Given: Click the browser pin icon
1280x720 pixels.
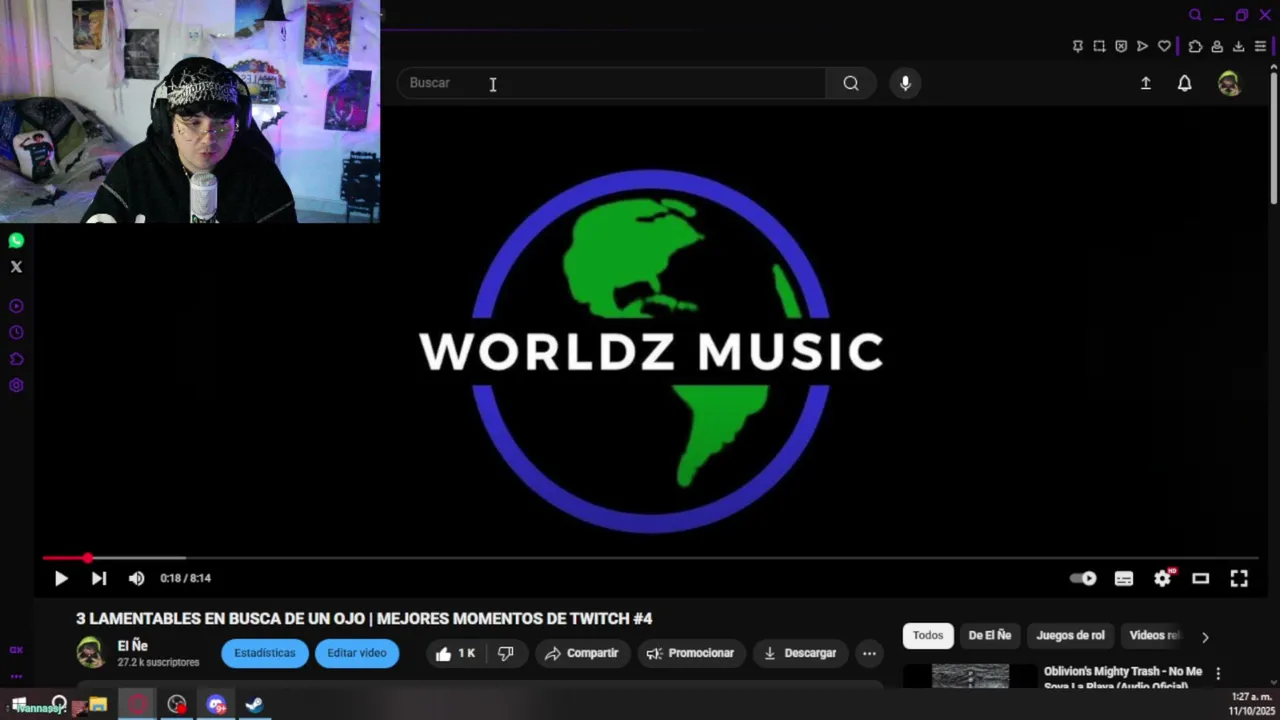Looking at the screenshot, I should pos(1078,46).
